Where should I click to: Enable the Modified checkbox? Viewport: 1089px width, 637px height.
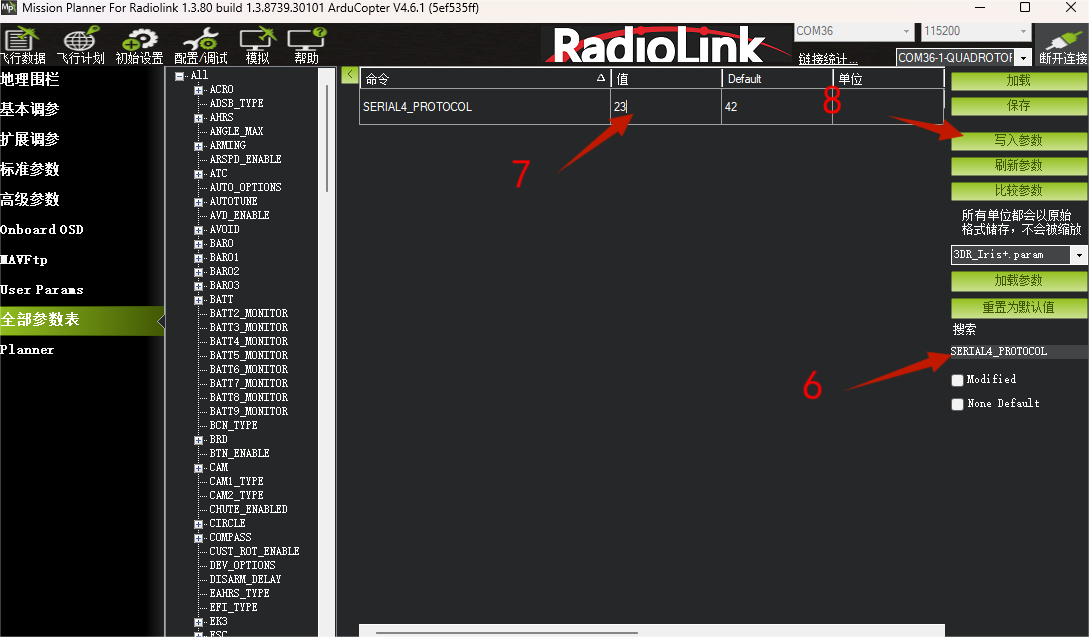957,380
